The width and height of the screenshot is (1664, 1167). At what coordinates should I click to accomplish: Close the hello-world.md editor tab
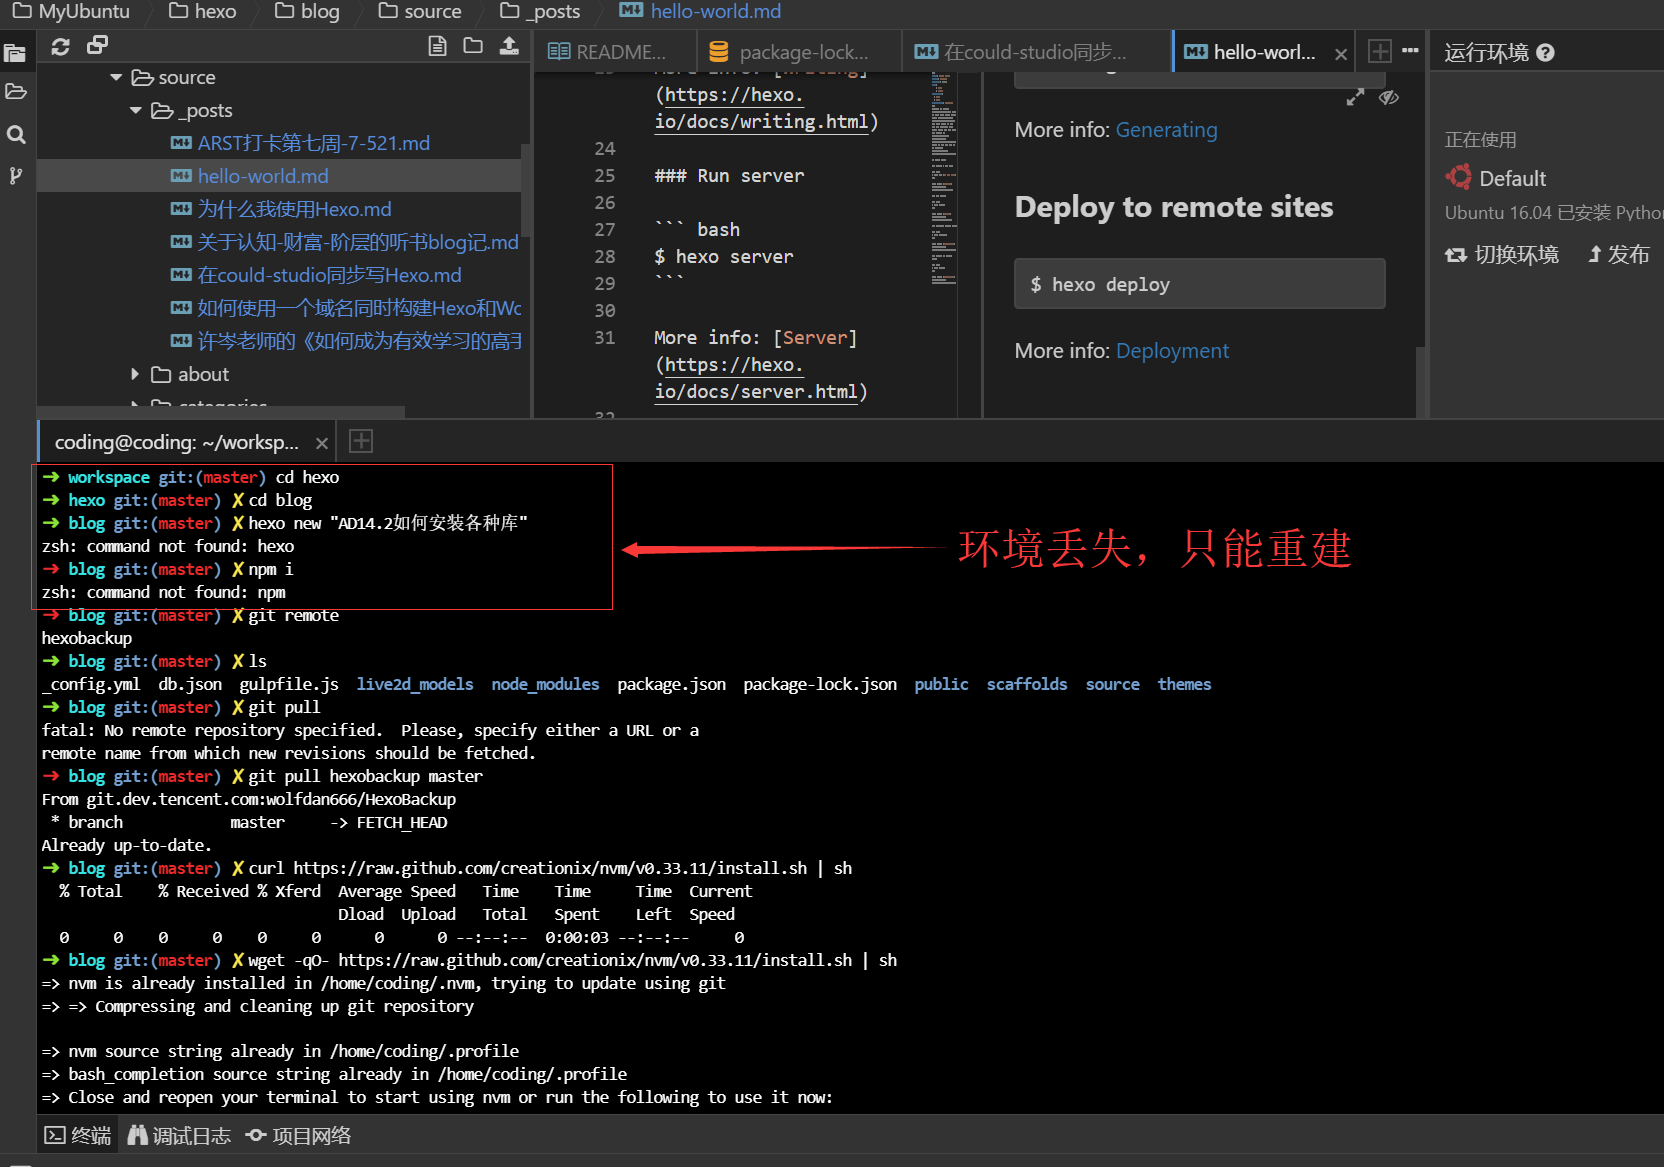pyautogui.click(x=1341, y=54)
